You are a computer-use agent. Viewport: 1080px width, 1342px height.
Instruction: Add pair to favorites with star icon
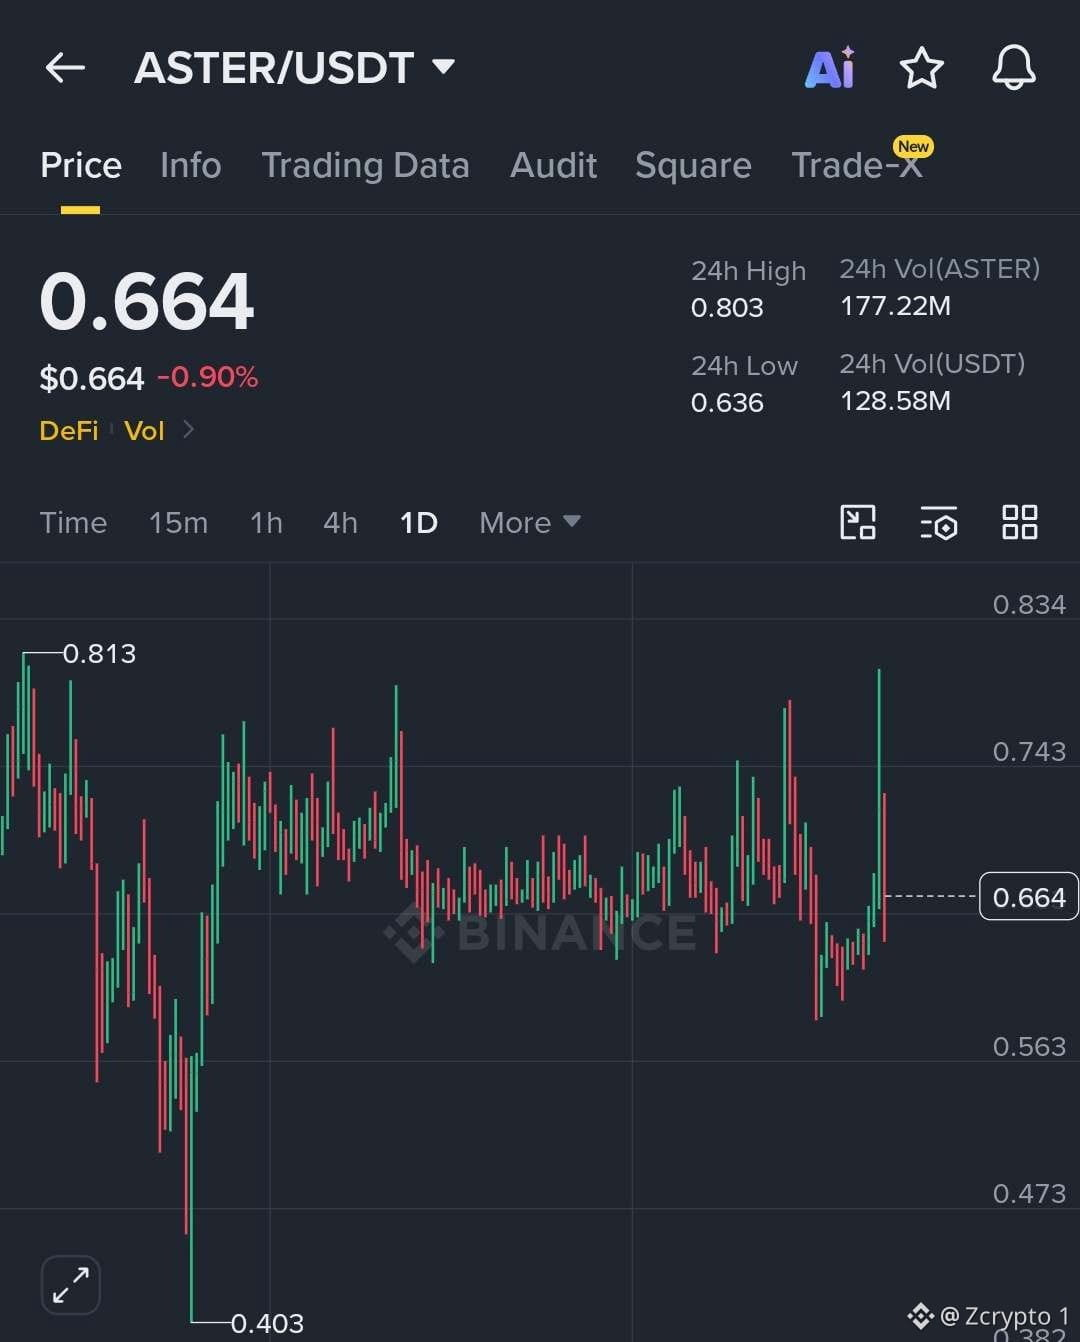coord(921,68)
